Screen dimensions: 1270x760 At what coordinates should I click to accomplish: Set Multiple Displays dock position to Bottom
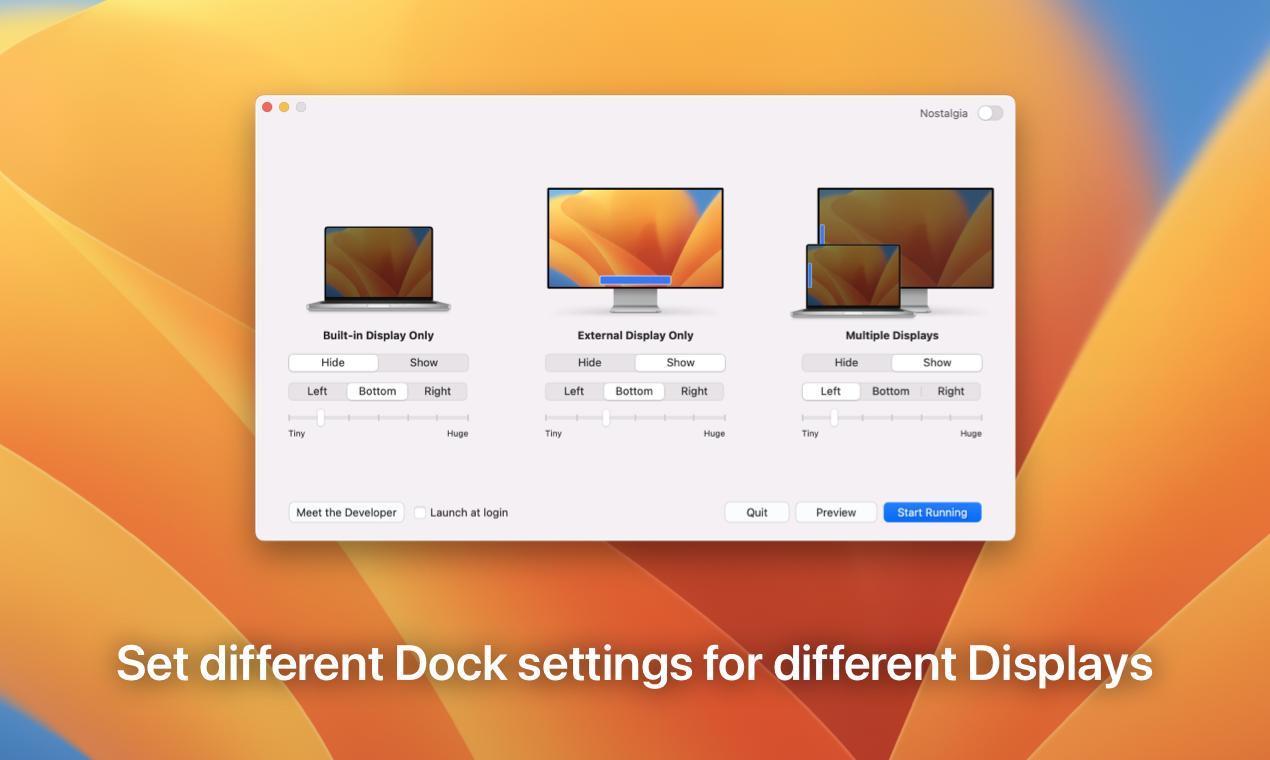click(x=891, y=391)
